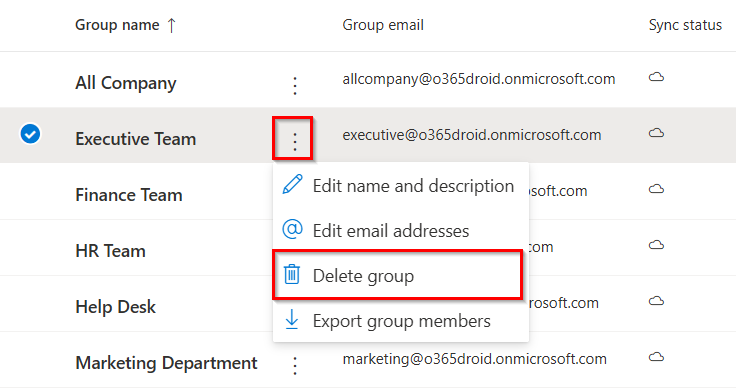Open the Help Desk group

[x=115, y=307]
